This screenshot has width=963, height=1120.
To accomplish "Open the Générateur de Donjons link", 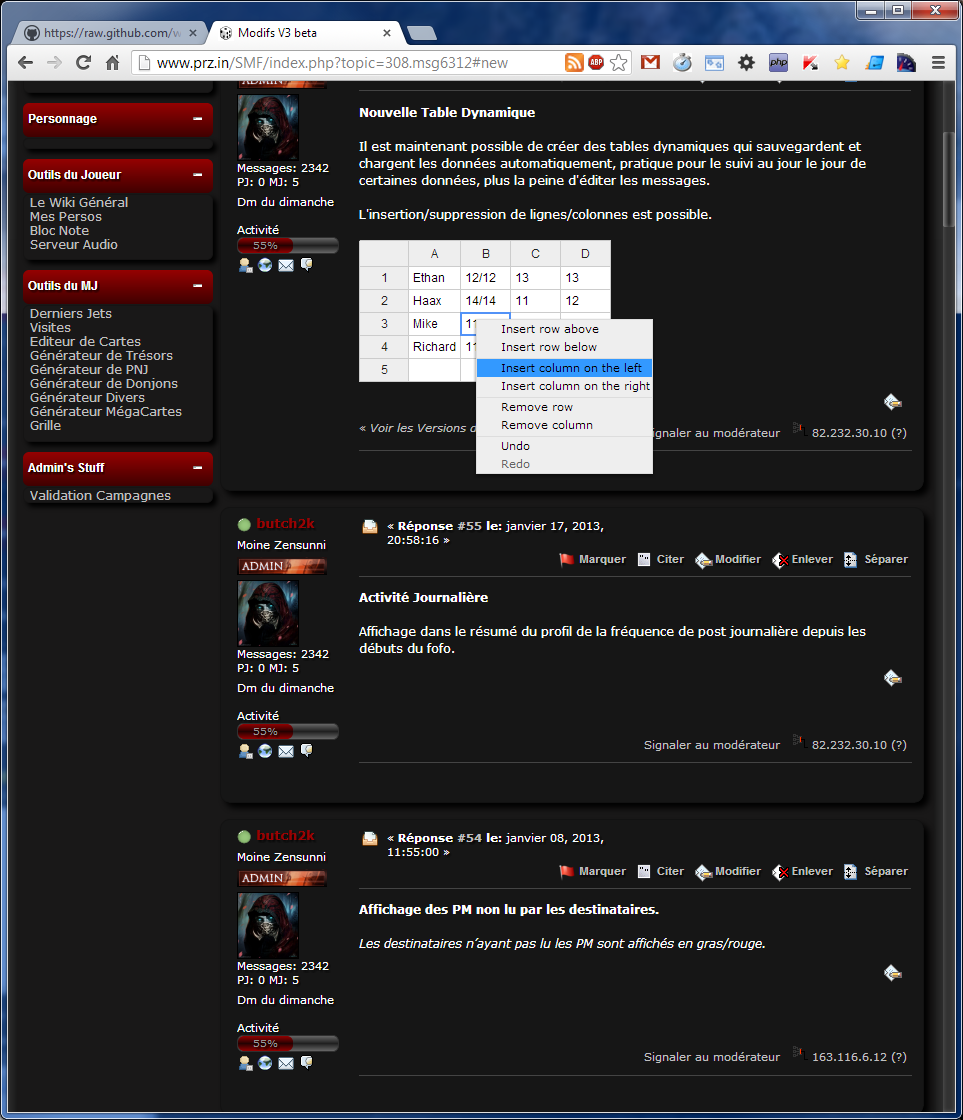I will pyautogui.click(x=104, y=383).
